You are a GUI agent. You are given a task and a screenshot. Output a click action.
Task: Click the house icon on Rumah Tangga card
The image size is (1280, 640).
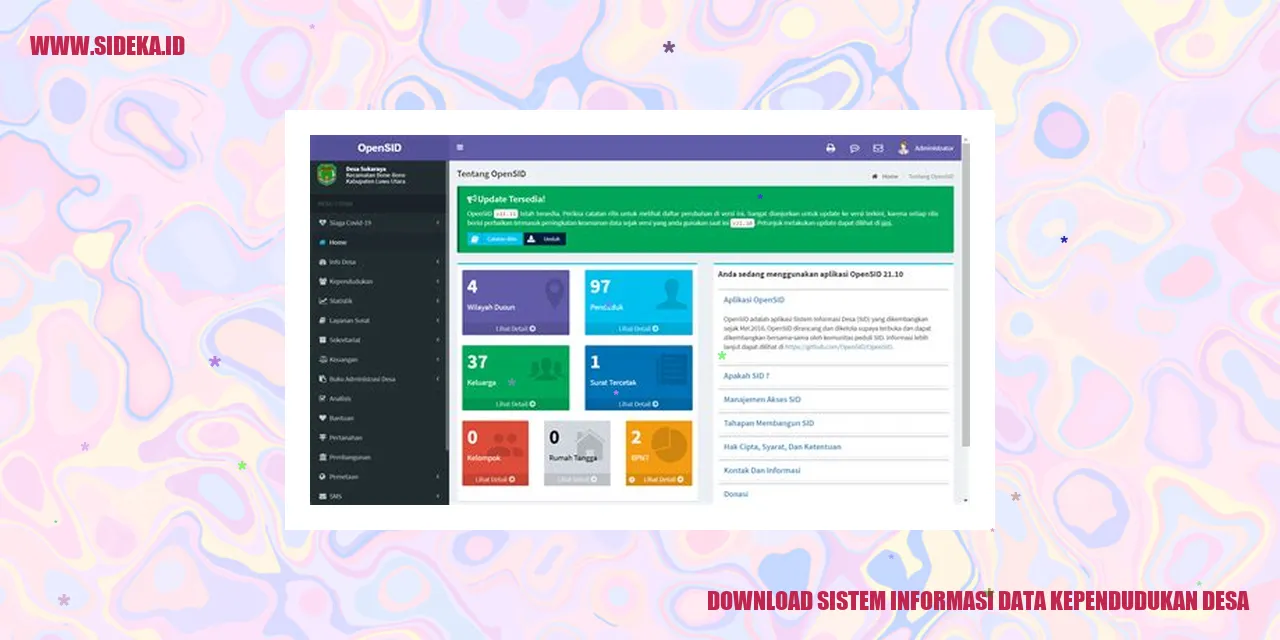pyautogui.click(x=590, y=444)
